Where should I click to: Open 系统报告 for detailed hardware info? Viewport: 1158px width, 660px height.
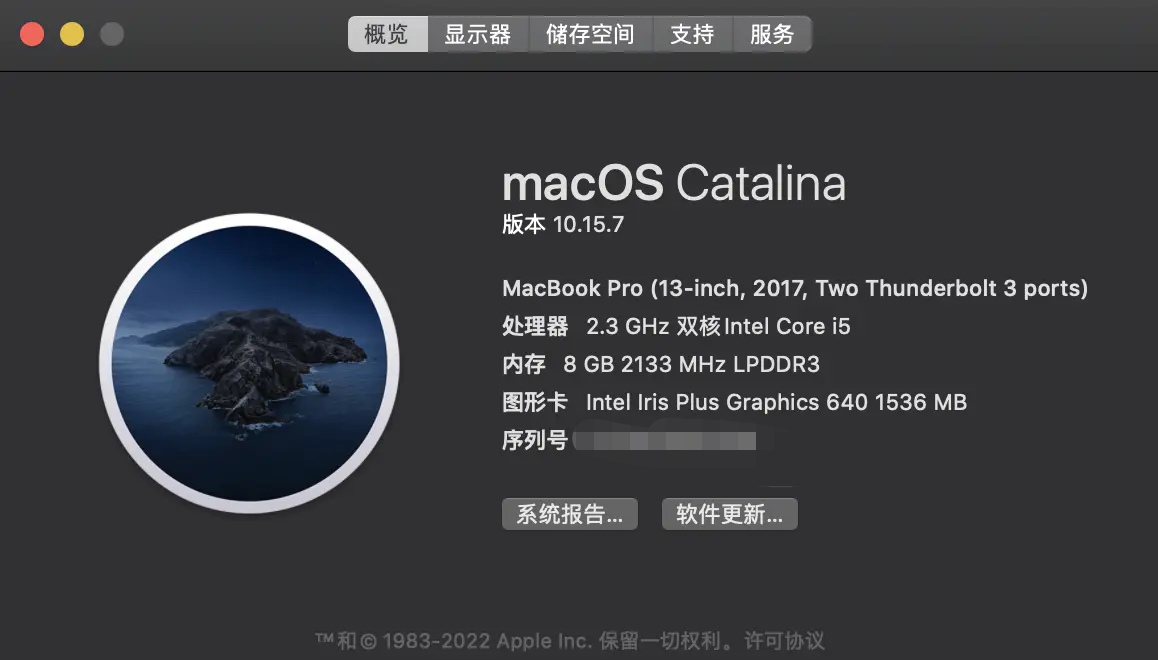(569, 513)
